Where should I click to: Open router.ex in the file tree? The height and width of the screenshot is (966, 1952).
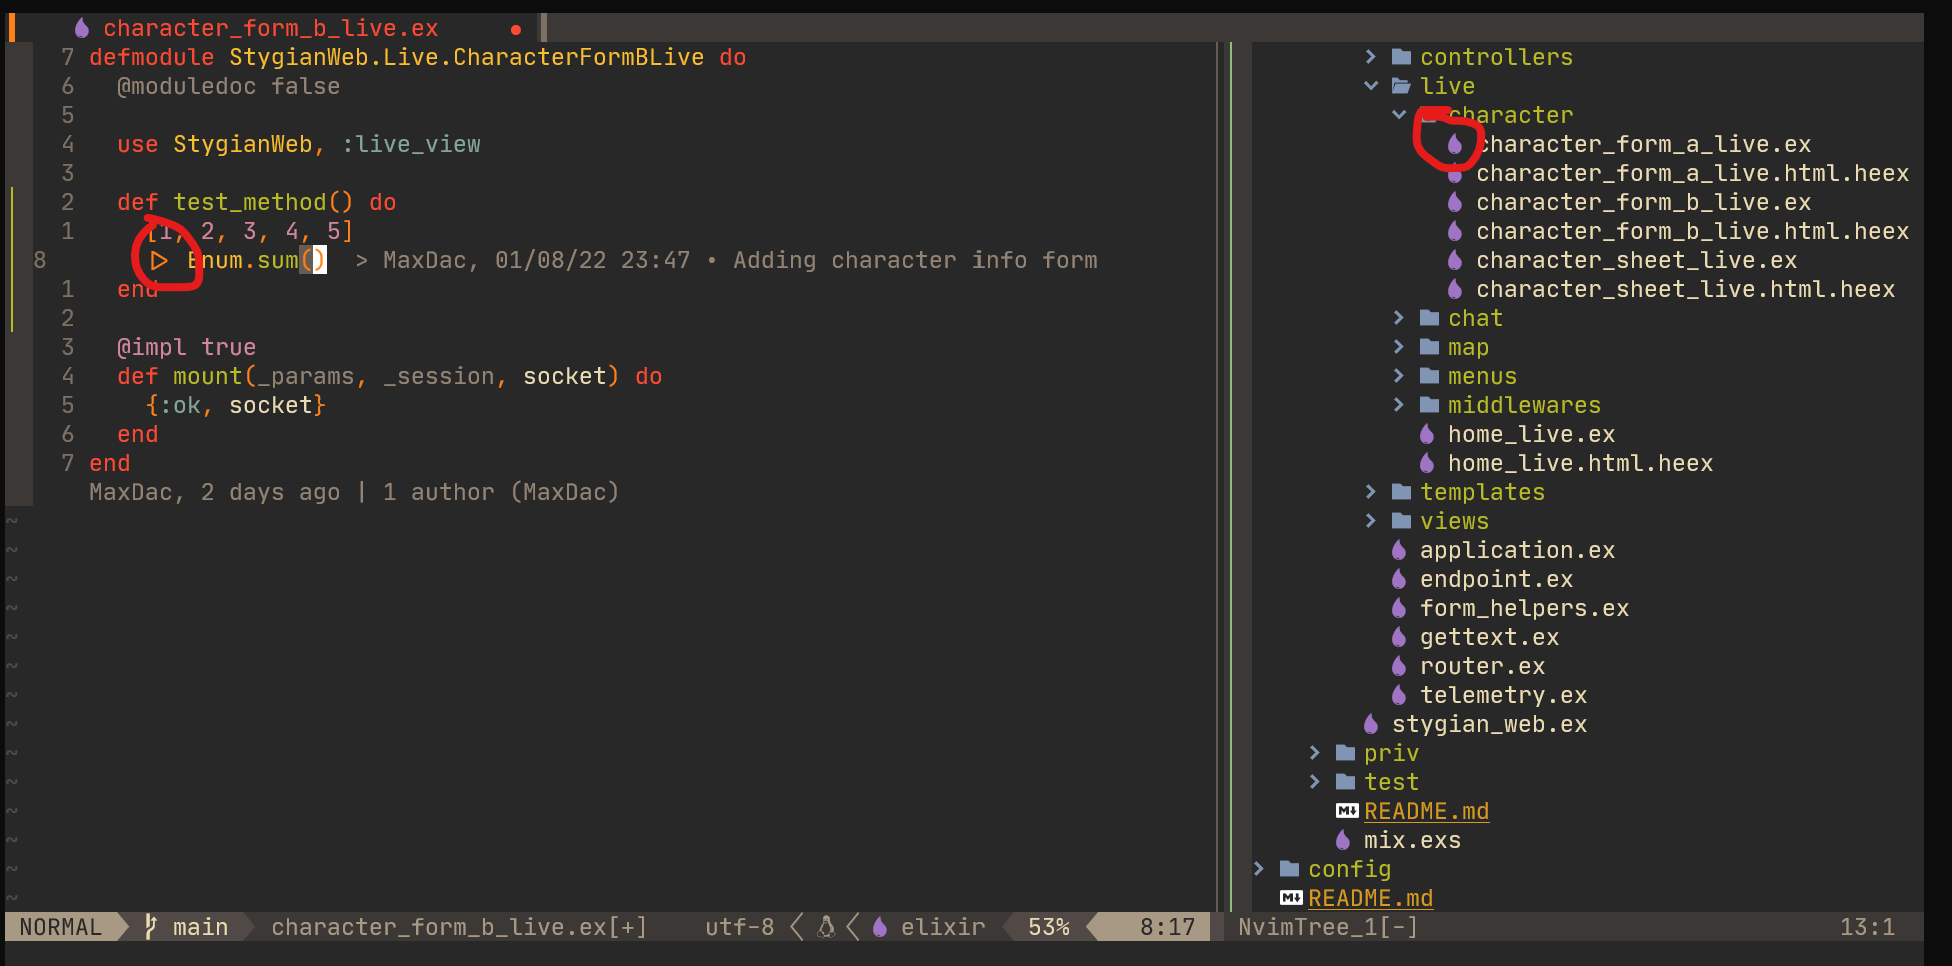point(1482,666)
